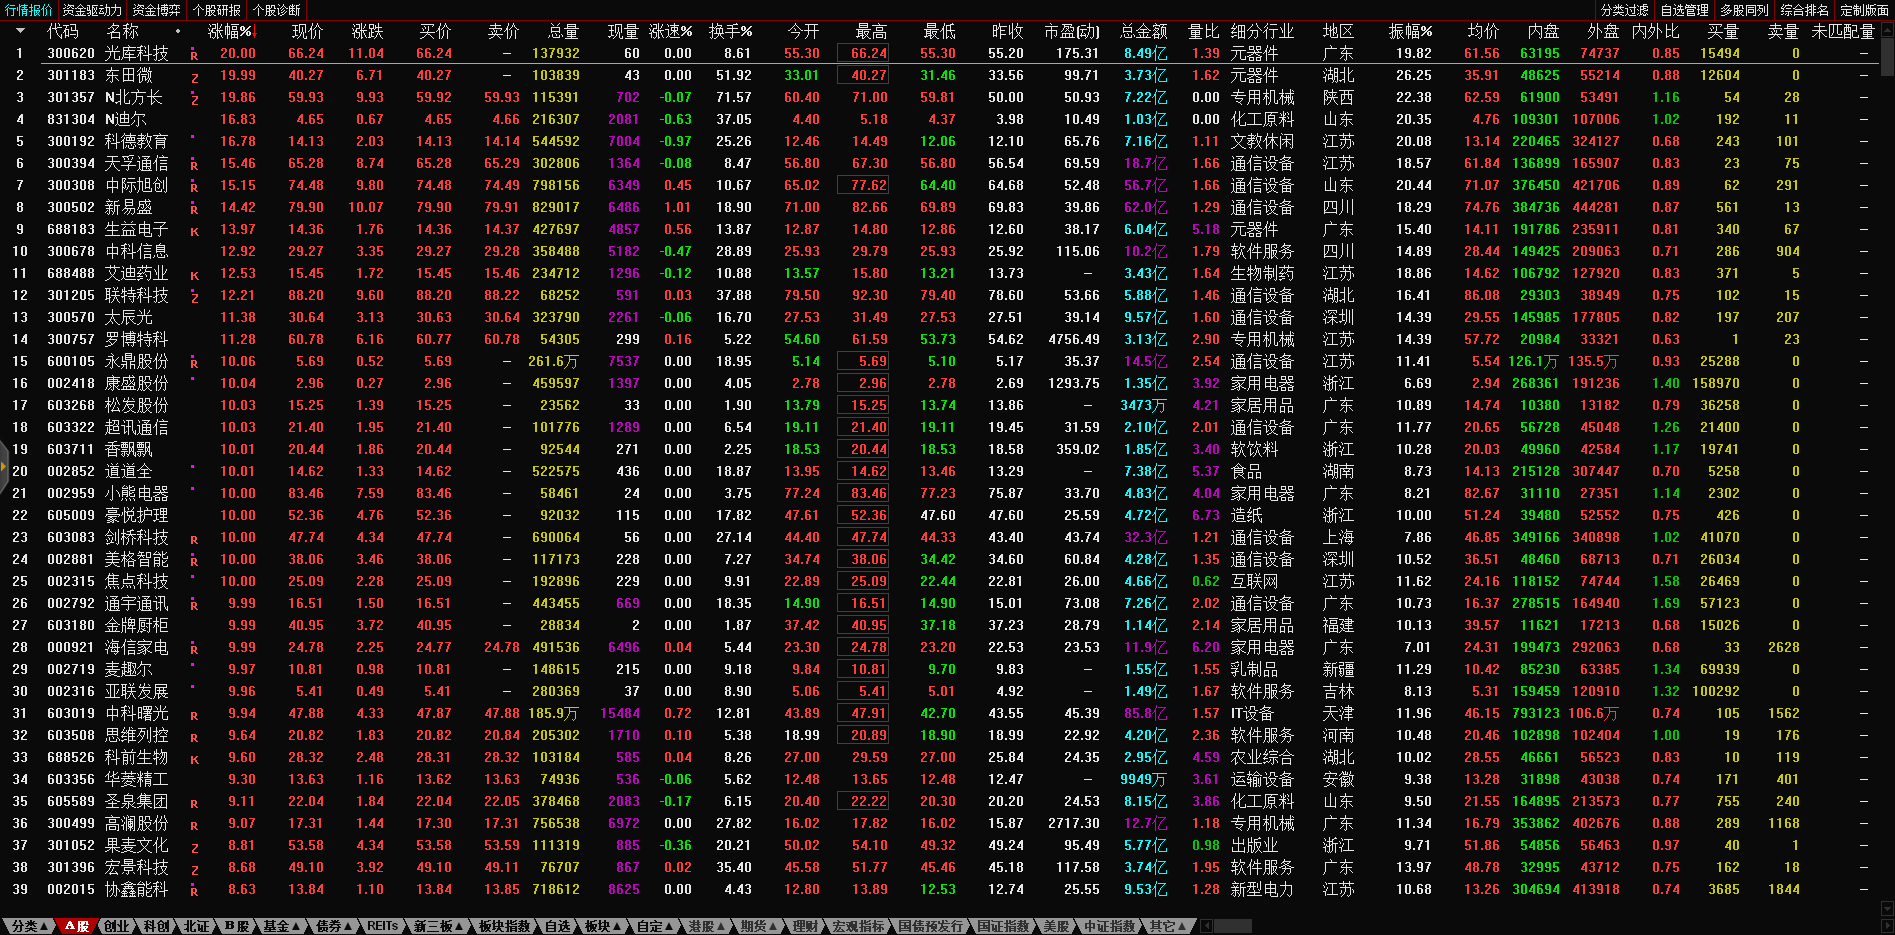The image size is (1895, 935).
Task: Click the K marker beside 生益电子
Action: (x=194, y=231)
